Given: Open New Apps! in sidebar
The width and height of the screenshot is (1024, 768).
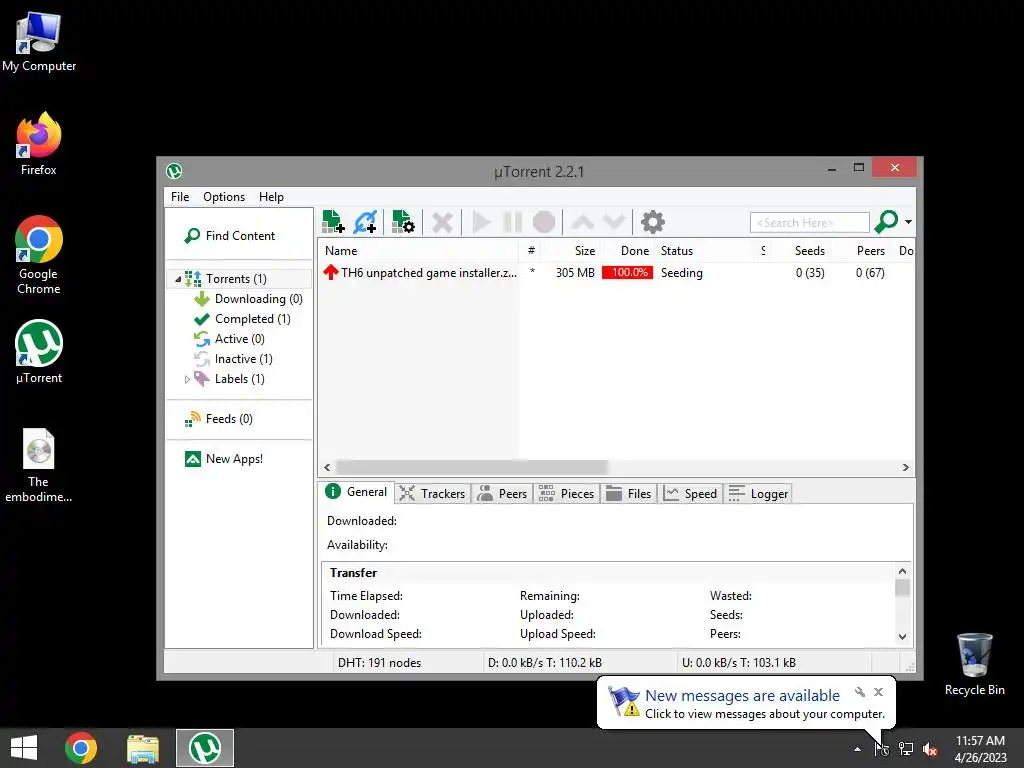Looking at the screenshot, I should click(x=224, y=459).
